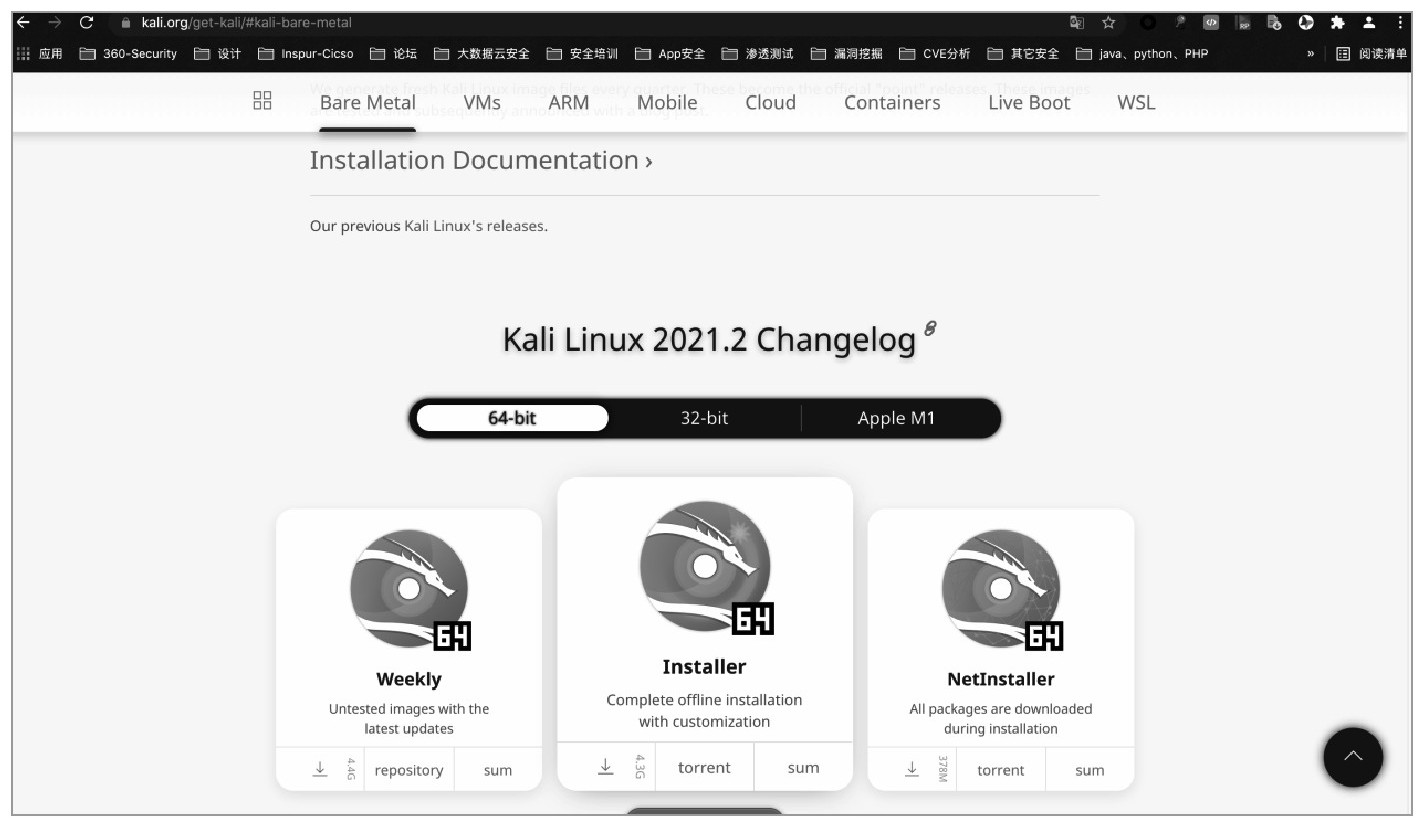Open the 设计 bookmark folder

click(217, 54)
